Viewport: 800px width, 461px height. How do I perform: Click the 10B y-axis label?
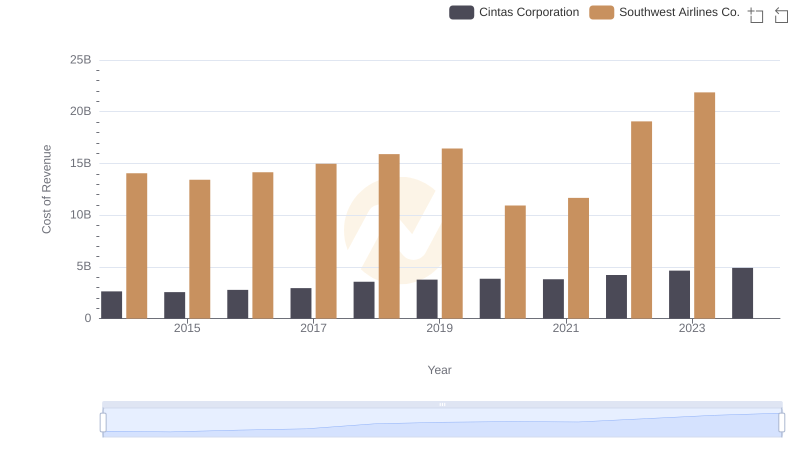tap(81, 215)
